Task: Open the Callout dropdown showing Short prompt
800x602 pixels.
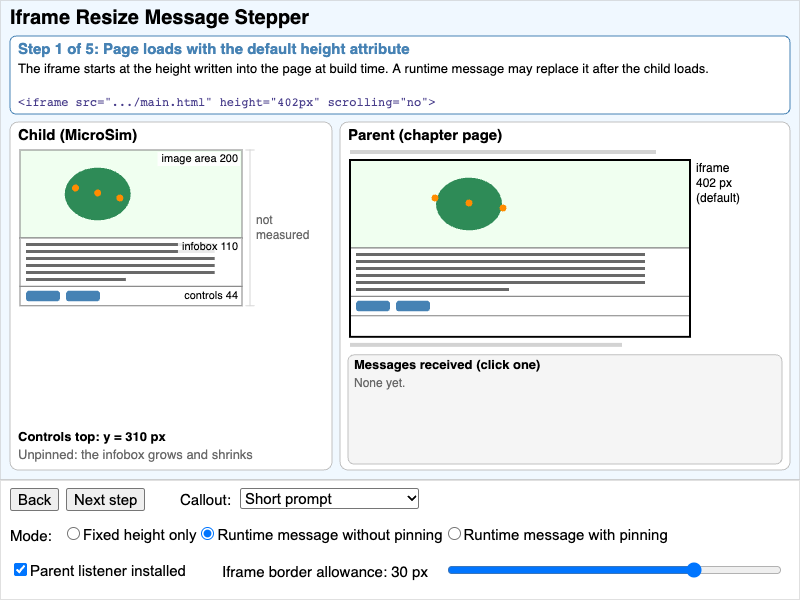Action: 329,498
